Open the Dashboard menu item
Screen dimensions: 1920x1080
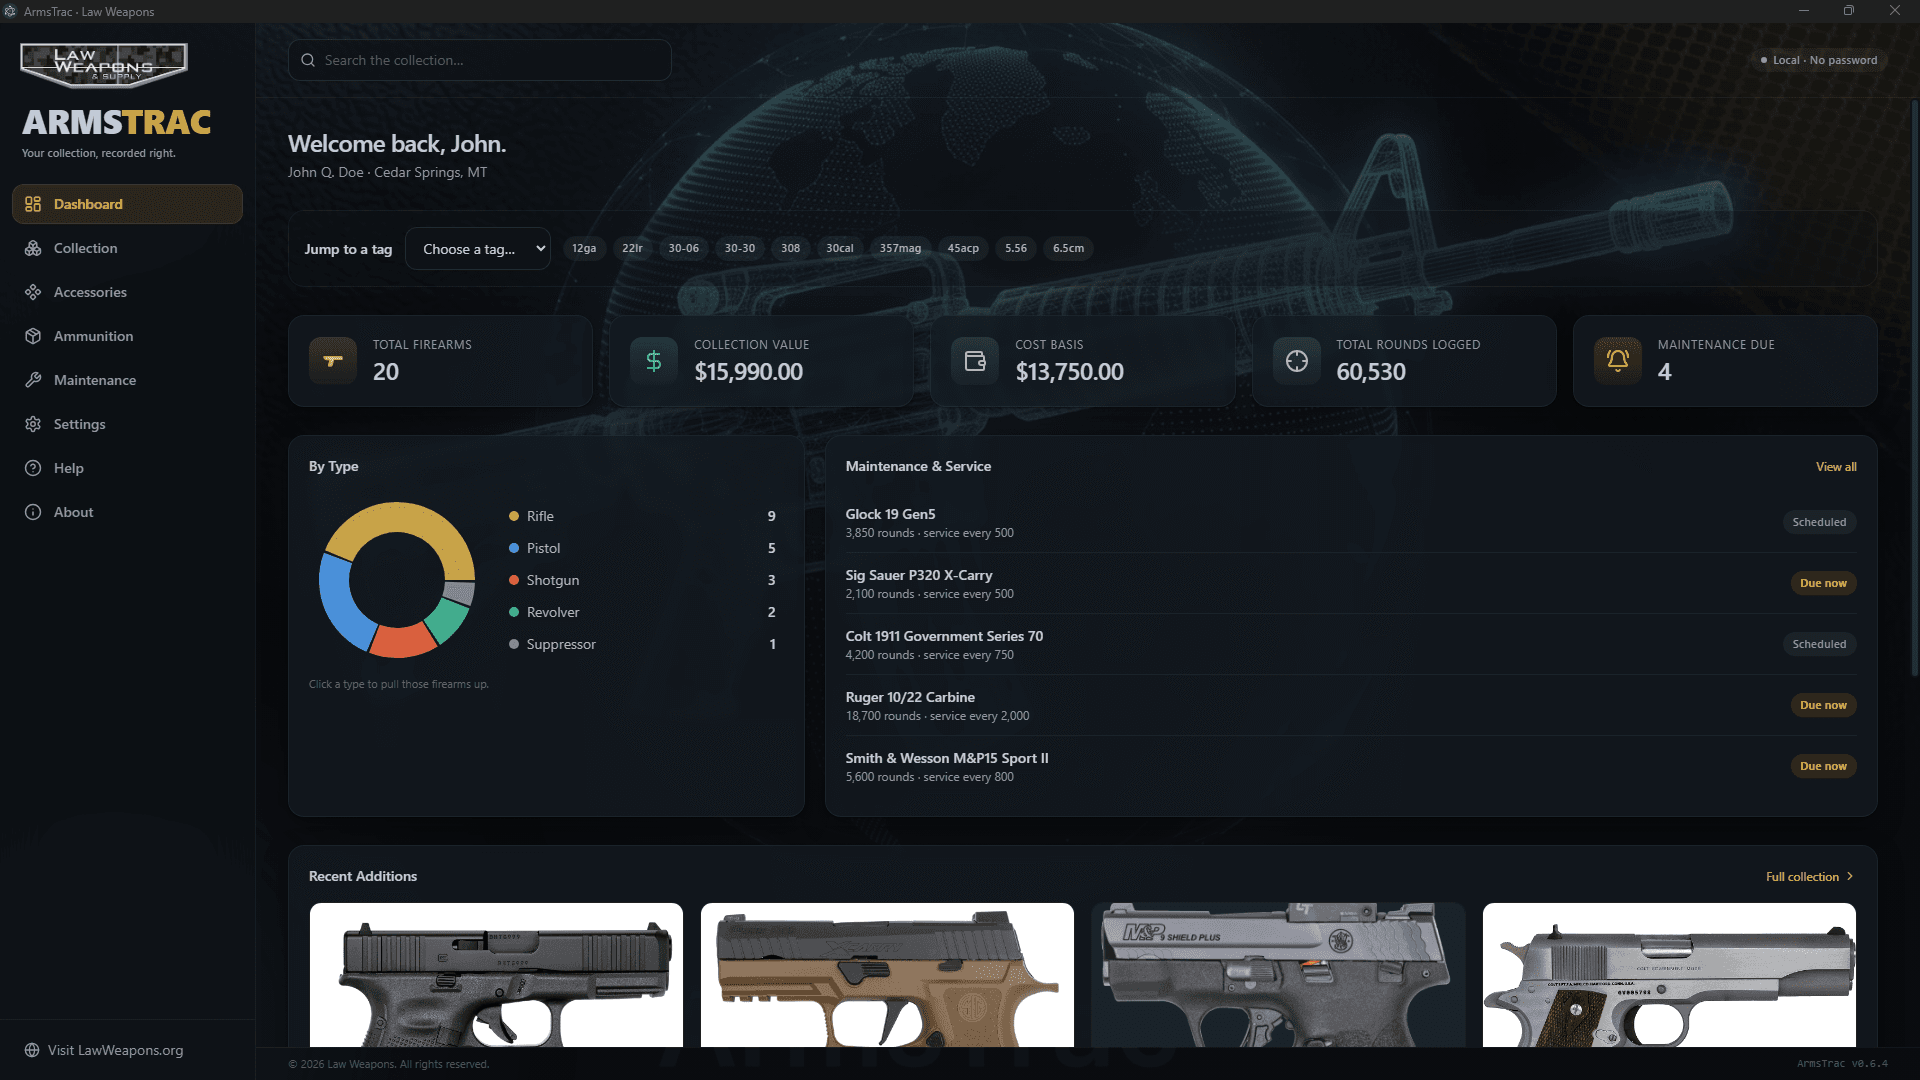tap(127, 204)
